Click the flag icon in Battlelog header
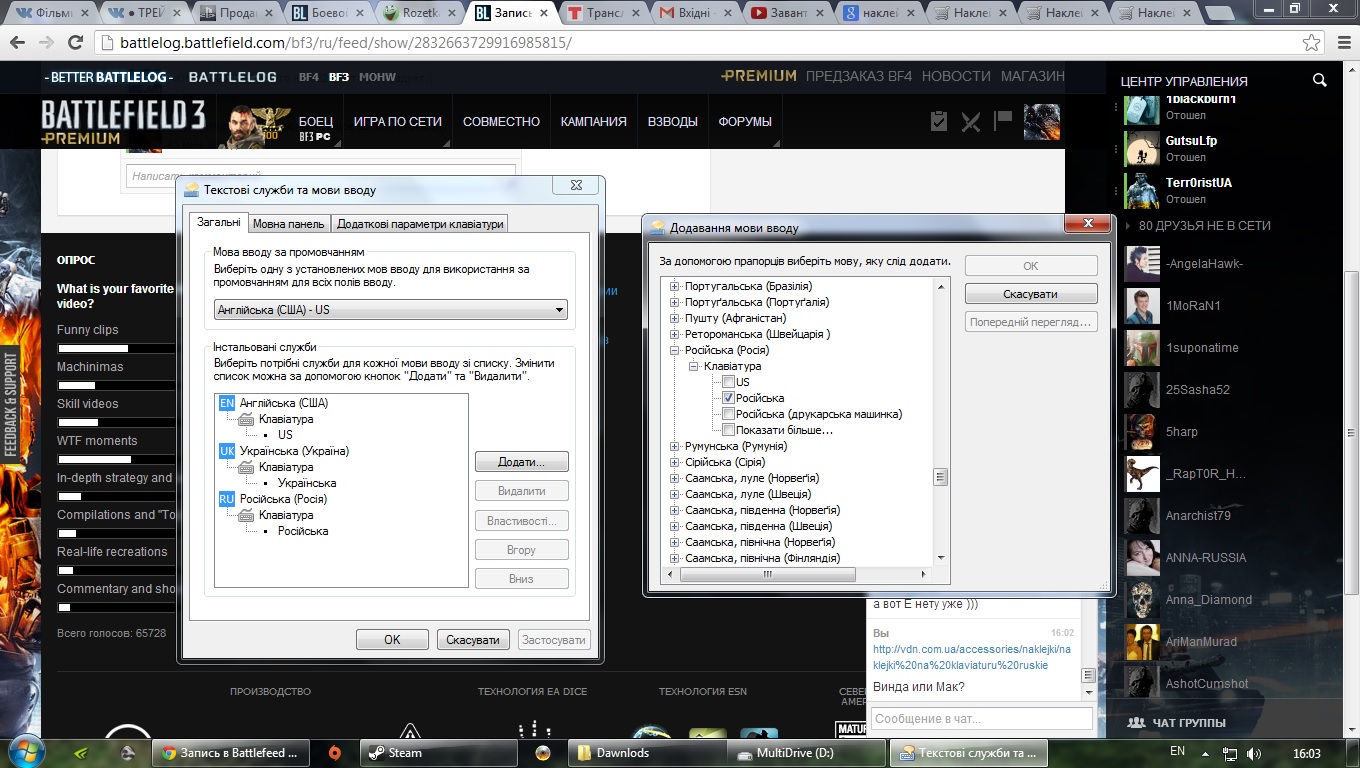The width and height of the screenshot is (1360, 768). click(1002, 121)
